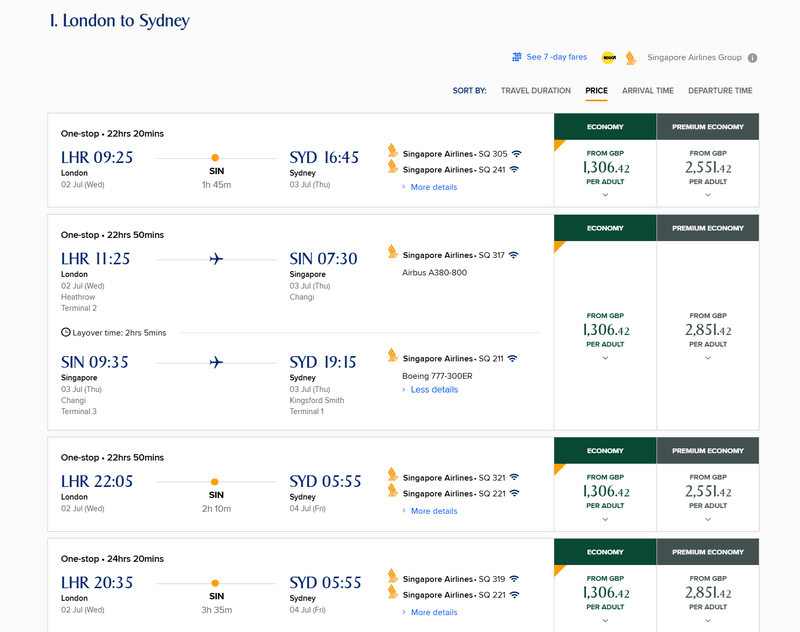The image size is (800, 632).
Task: Click 'One-stop • 24hrs 20mins' label
Action: 112,559
